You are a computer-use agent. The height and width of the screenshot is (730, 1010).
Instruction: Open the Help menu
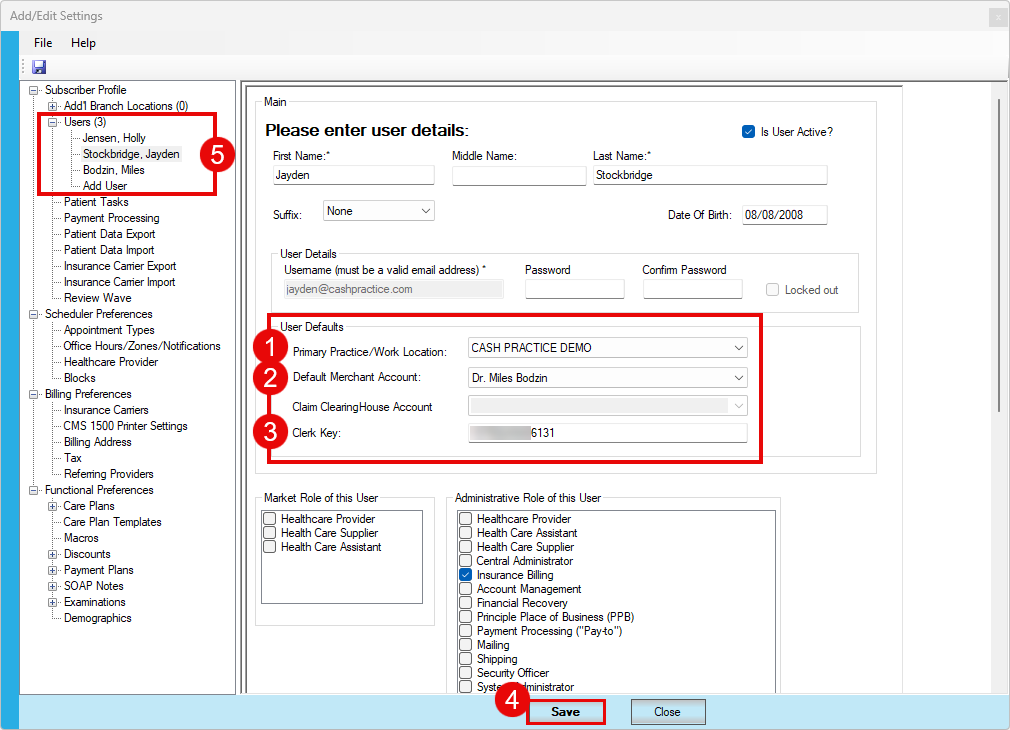click(83, 43)
